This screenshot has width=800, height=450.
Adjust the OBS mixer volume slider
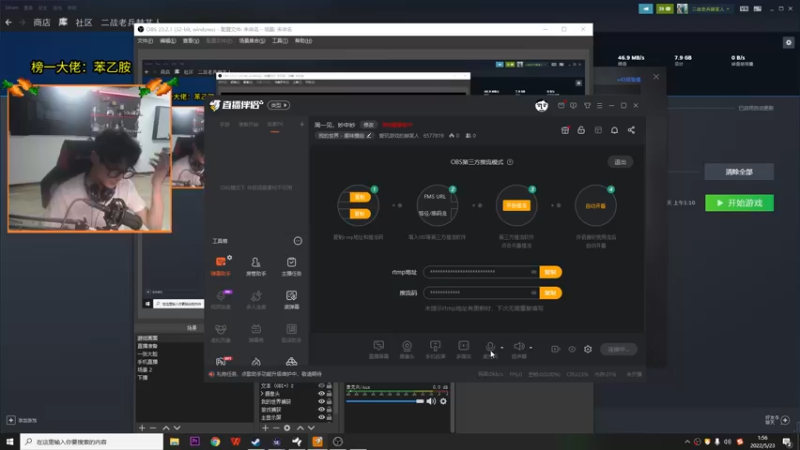(x=385, y=402)
